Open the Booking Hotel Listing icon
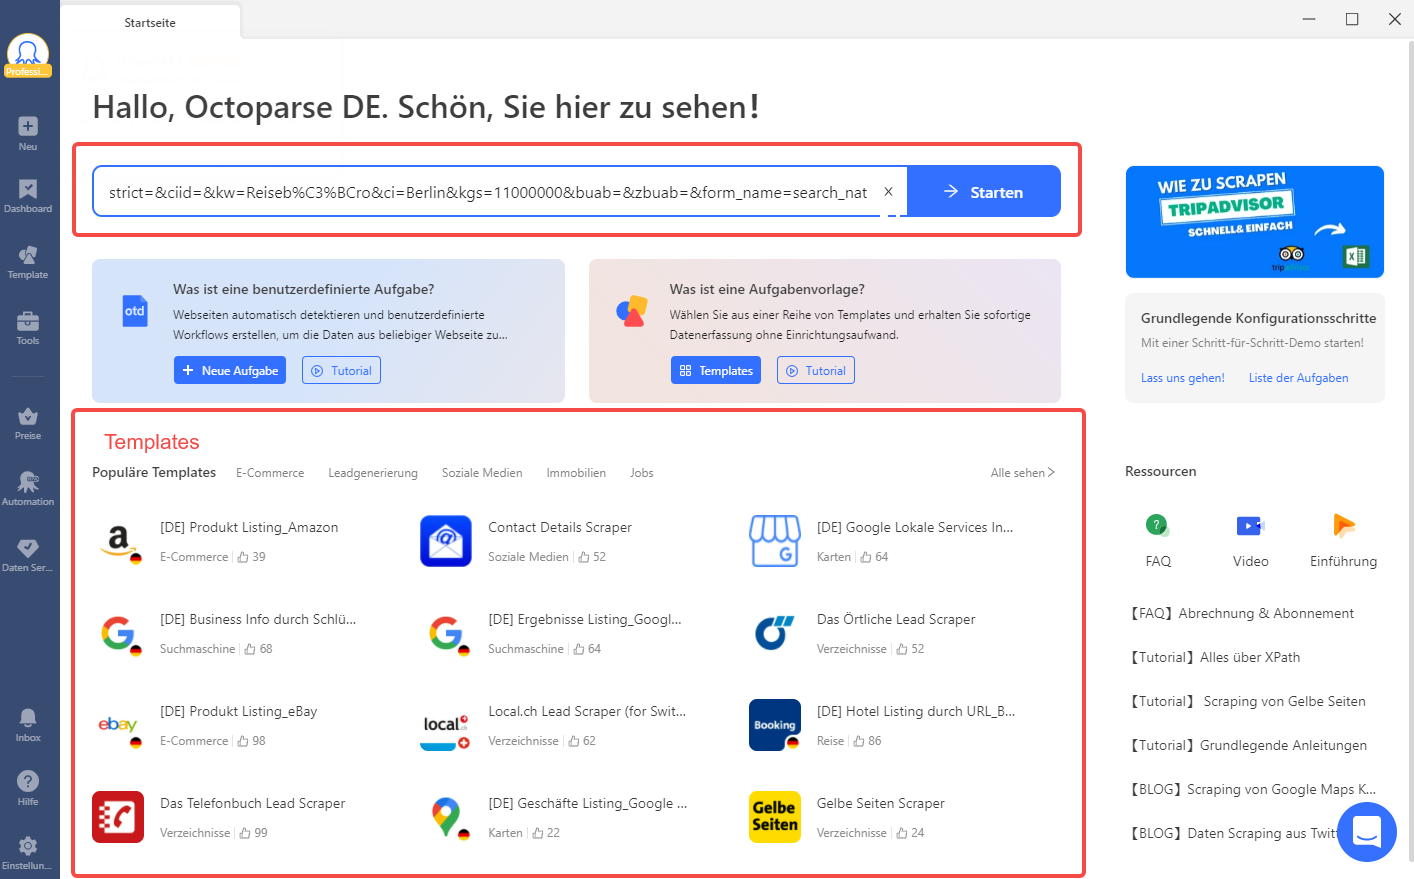 [775, 725]
